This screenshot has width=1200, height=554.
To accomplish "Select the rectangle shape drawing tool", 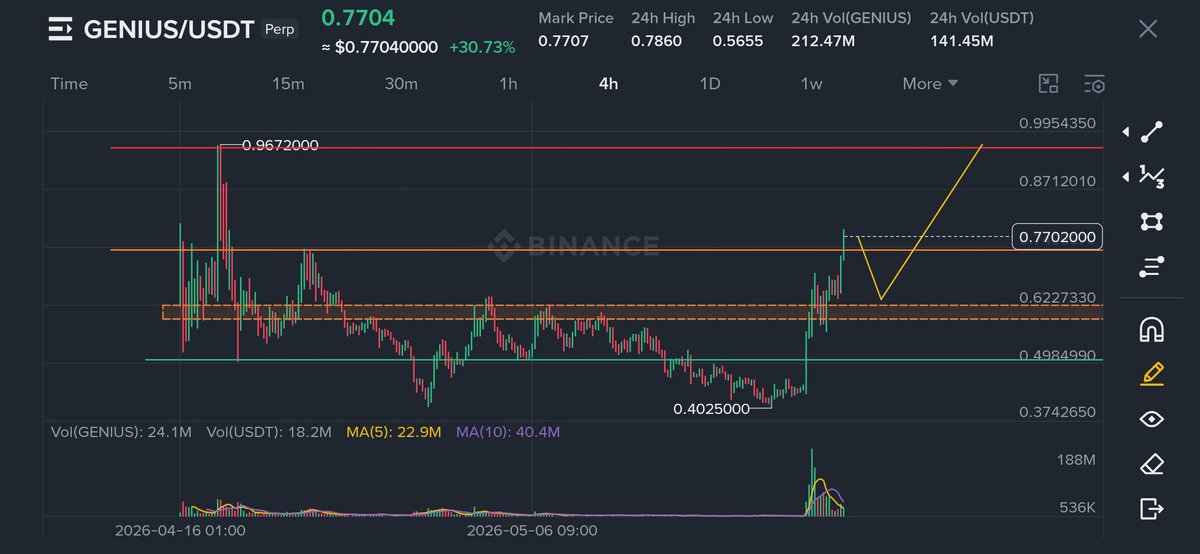I will [x=1152, y=221].
